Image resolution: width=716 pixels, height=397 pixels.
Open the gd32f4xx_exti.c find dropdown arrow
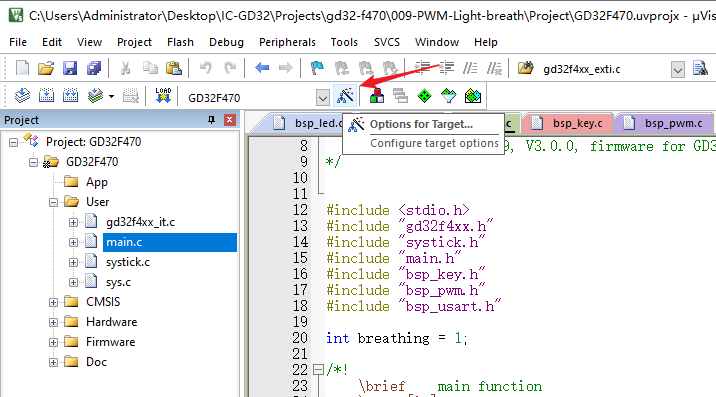[x=678, y=69]
